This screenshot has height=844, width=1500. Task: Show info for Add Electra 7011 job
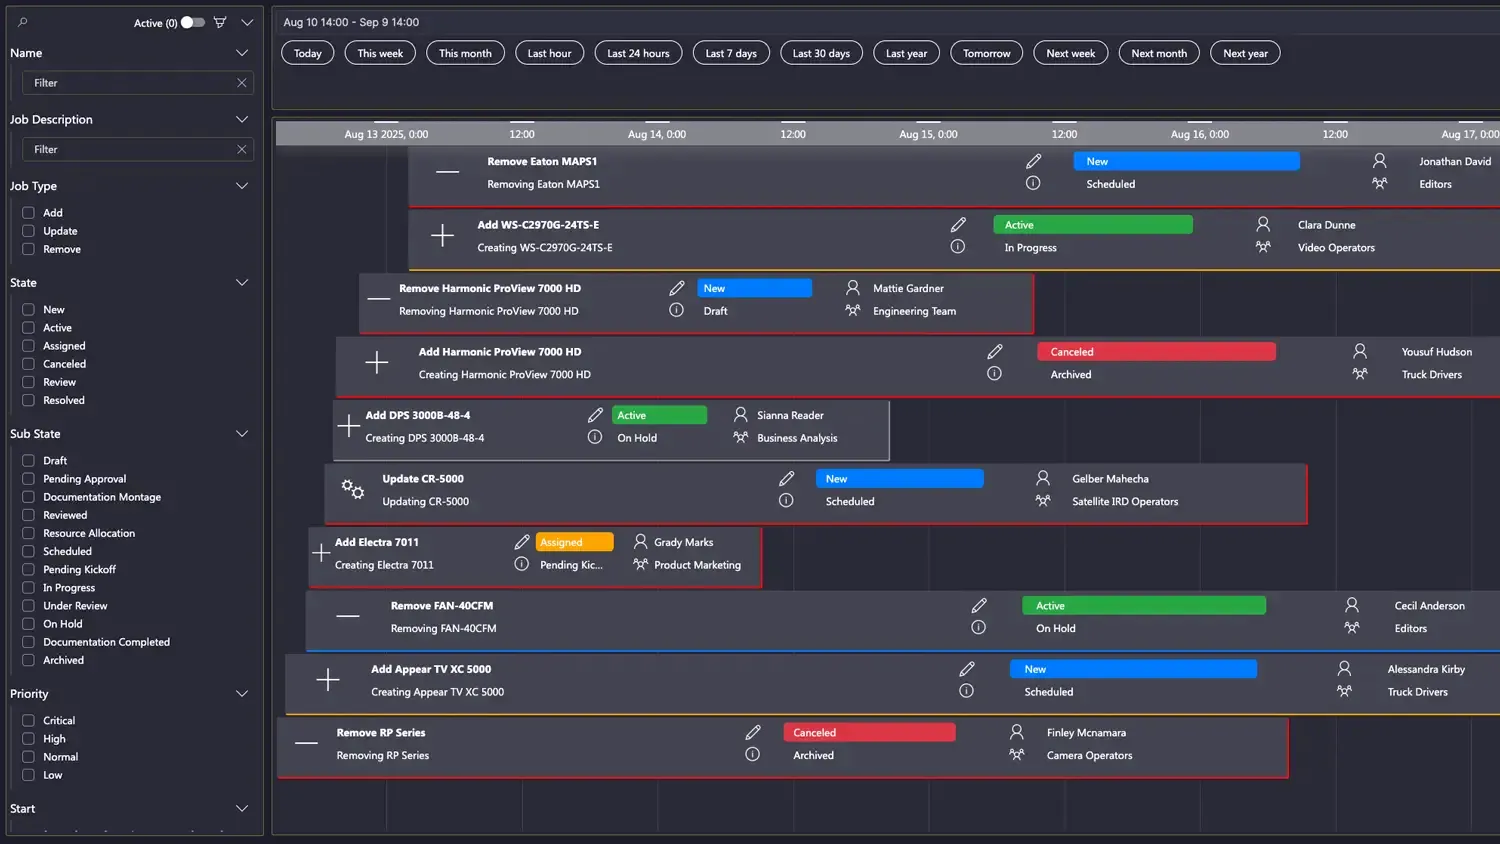click(x=521, y=564)
